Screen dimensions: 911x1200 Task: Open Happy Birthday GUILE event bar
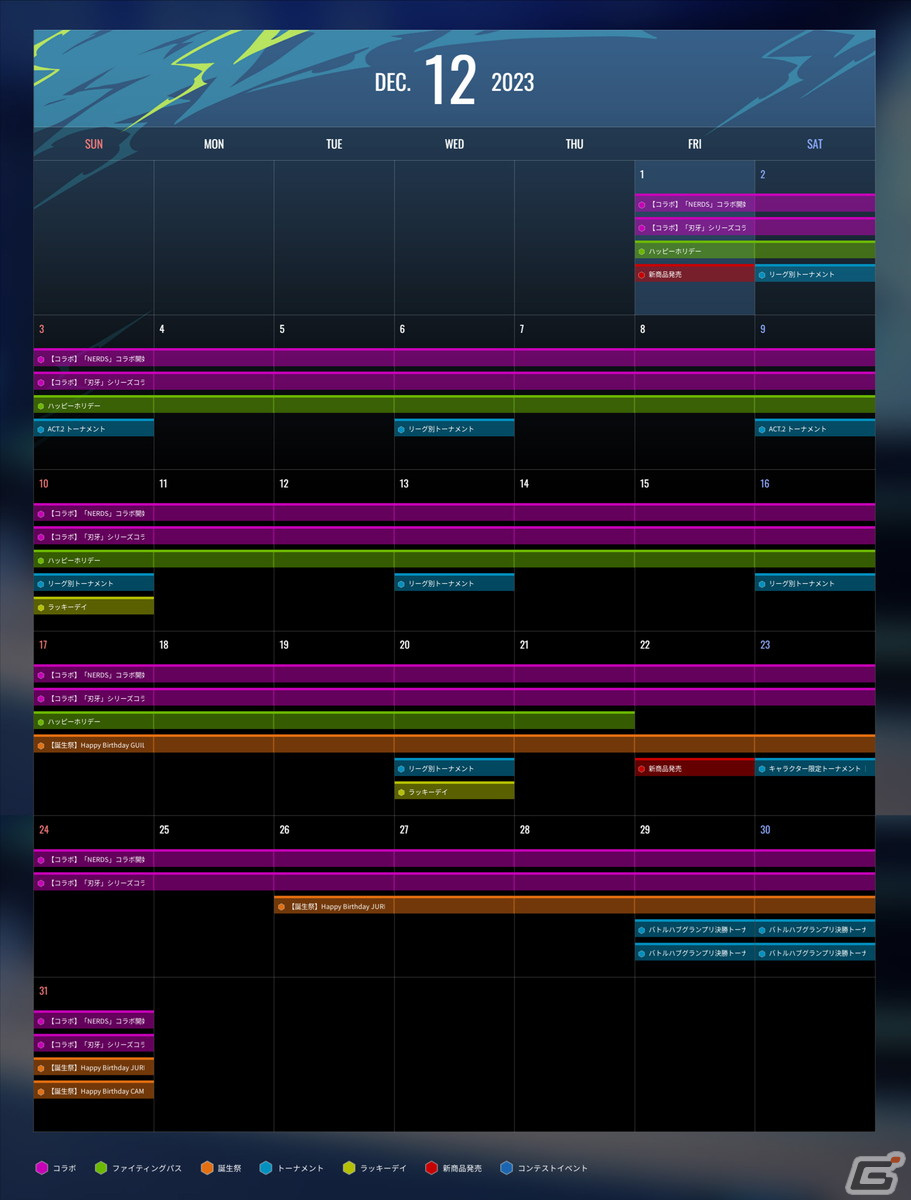coord(454,744)
